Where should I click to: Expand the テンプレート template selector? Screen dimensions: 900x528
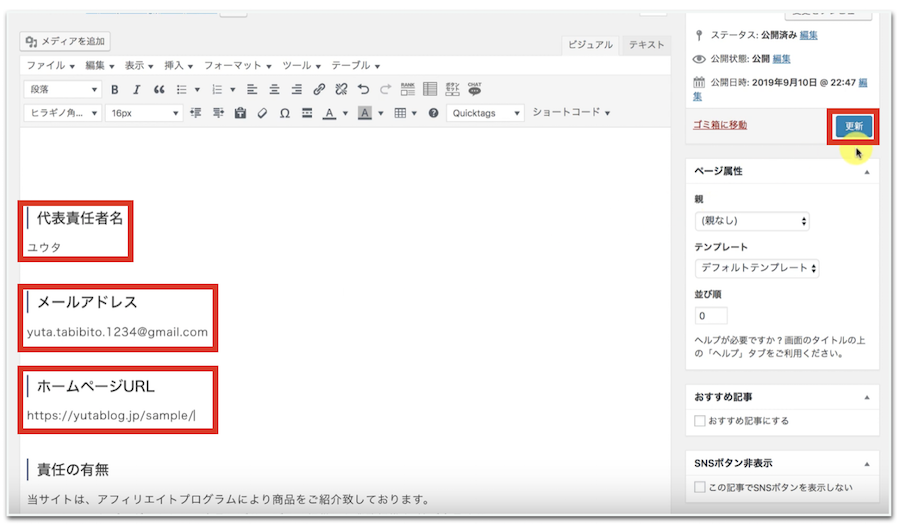757,268
